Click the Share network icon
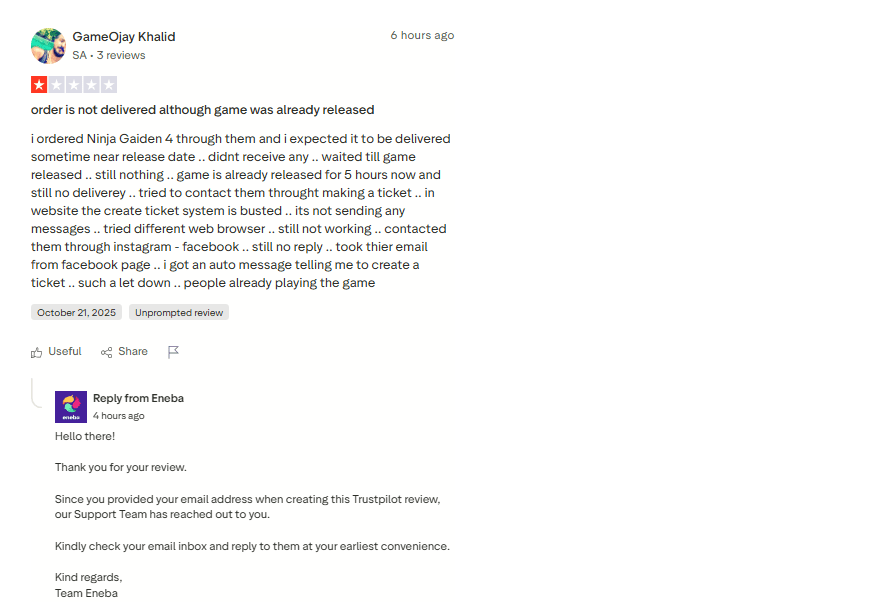Screen dimensions: 894x606 tap(107, 352)
